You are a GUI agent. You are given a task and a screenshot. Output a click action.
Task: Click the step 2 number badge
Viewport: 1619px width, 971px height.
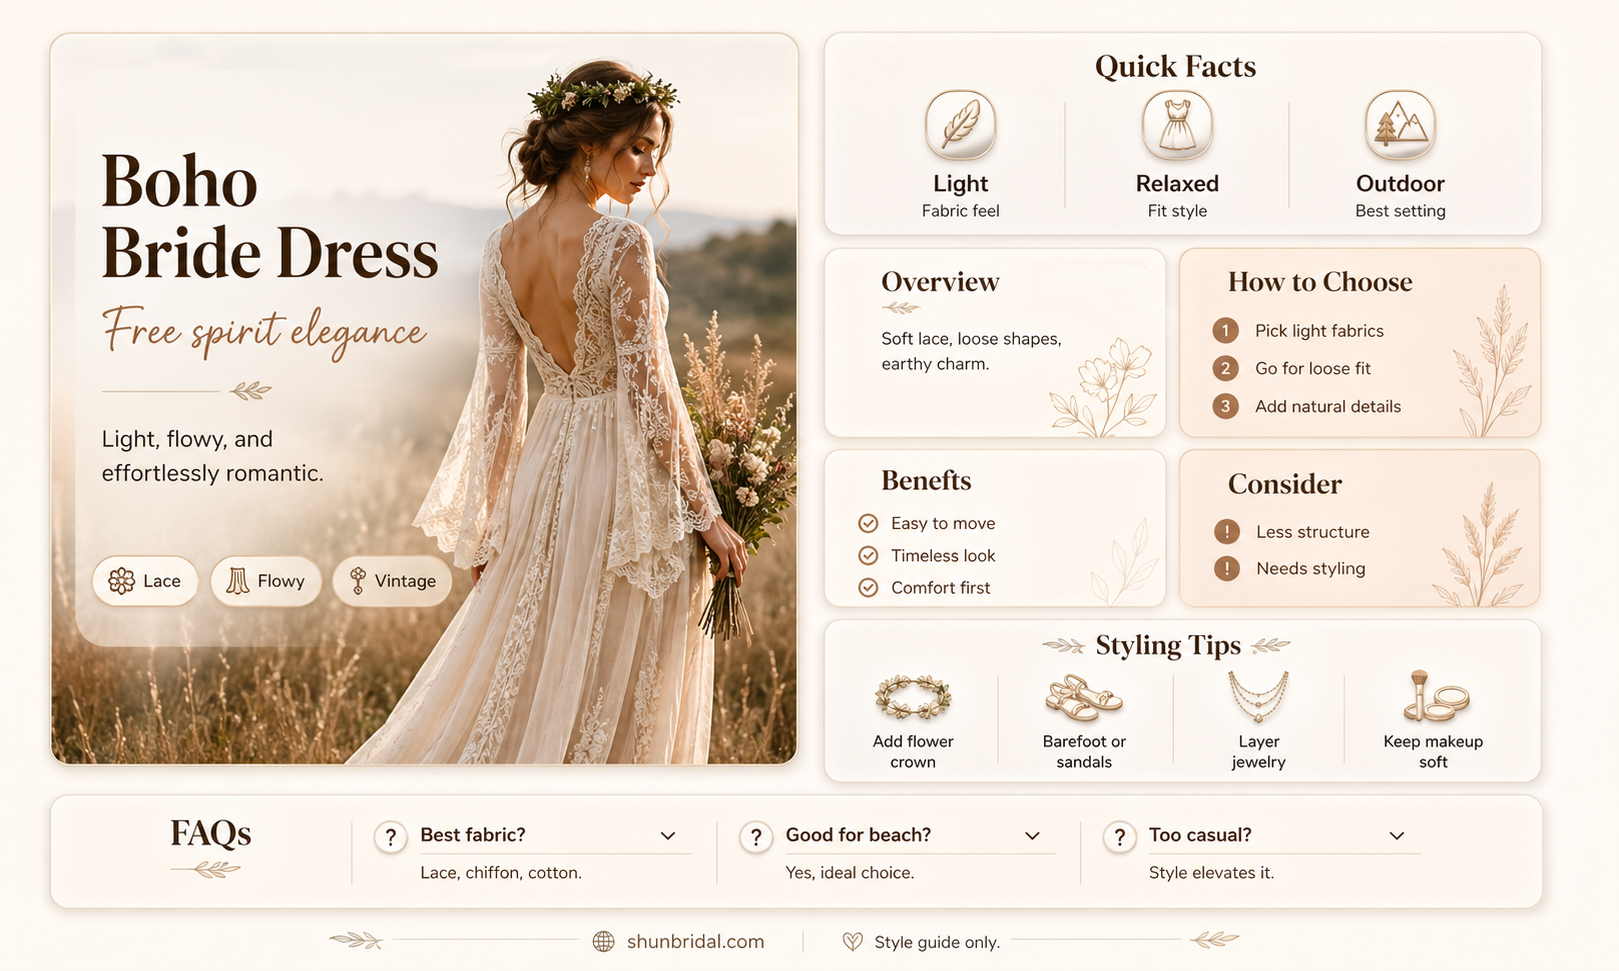click(x=1225, y=369)
